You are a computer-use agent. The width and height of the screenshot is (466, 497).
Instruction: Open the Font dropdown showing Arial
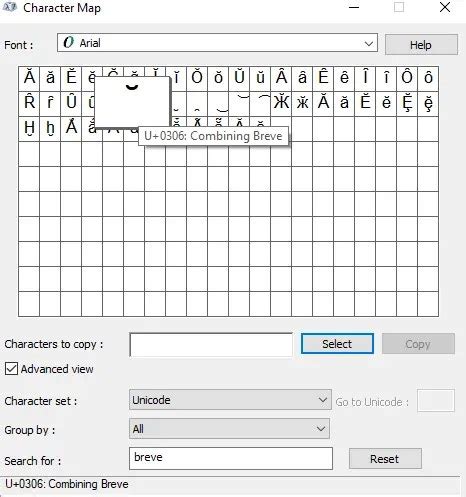[x=217, y=43]
